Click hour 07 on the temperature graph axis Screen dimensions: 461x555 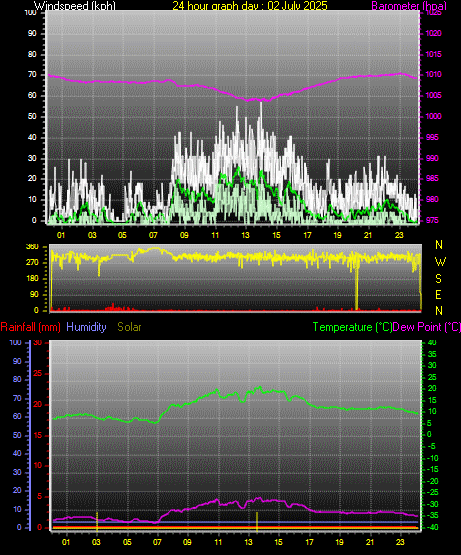pos(157,542)
